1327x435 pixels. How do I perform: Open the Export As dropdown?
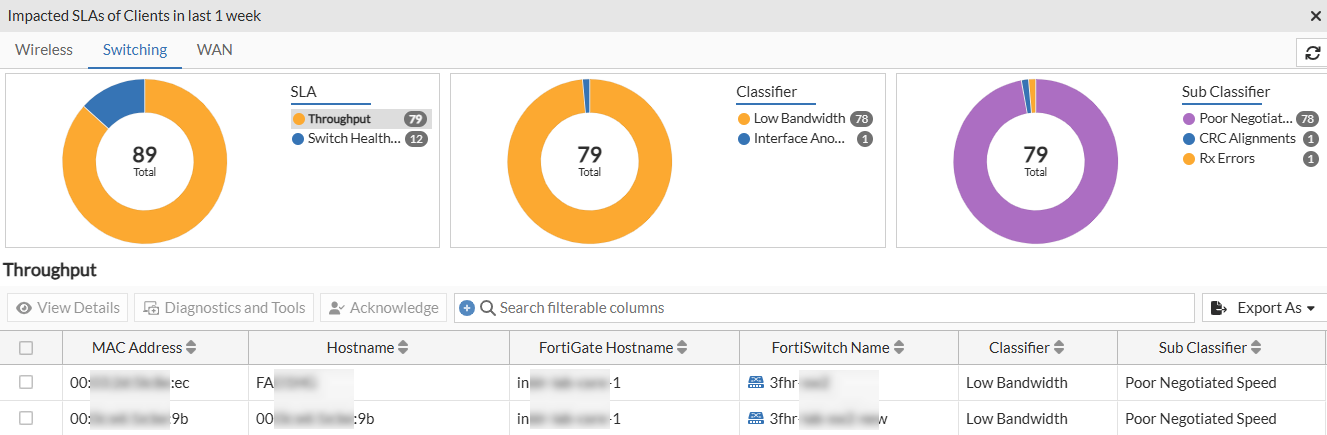pos(1262,308)
